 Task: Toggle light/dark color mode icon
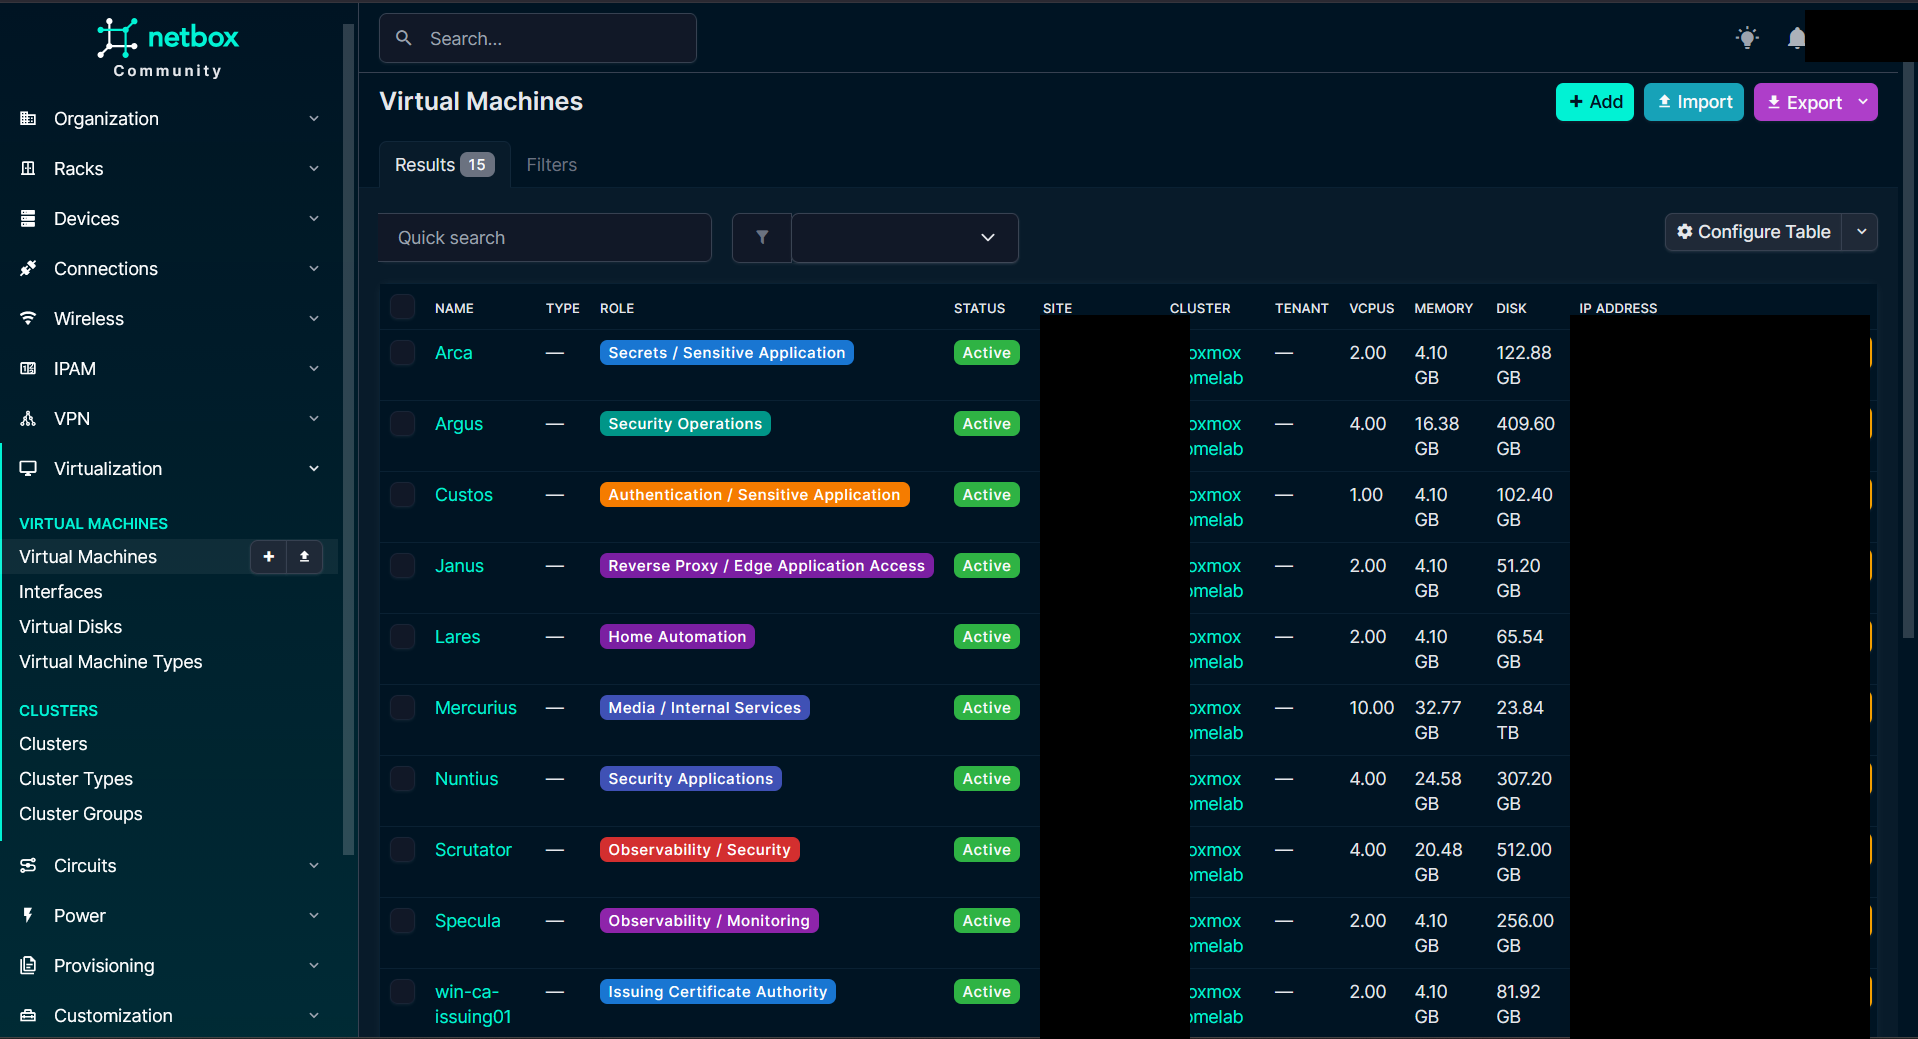[x=1747, y=38]
